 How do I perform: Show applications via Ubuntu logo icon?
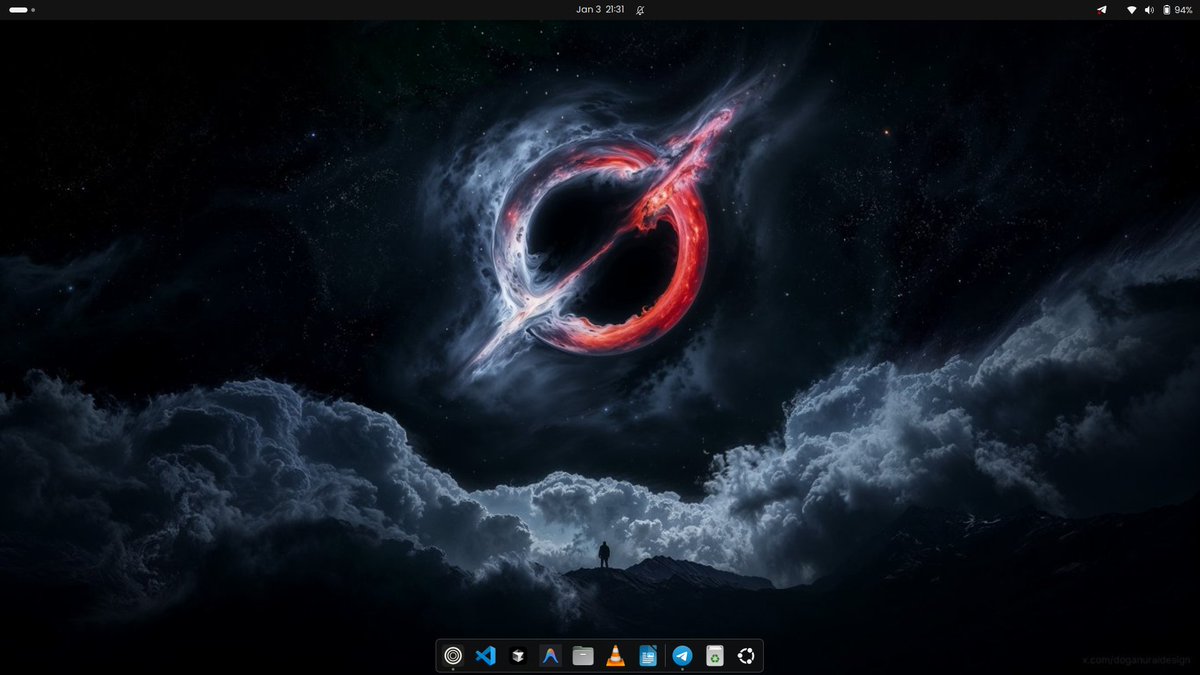pos(746,656)
